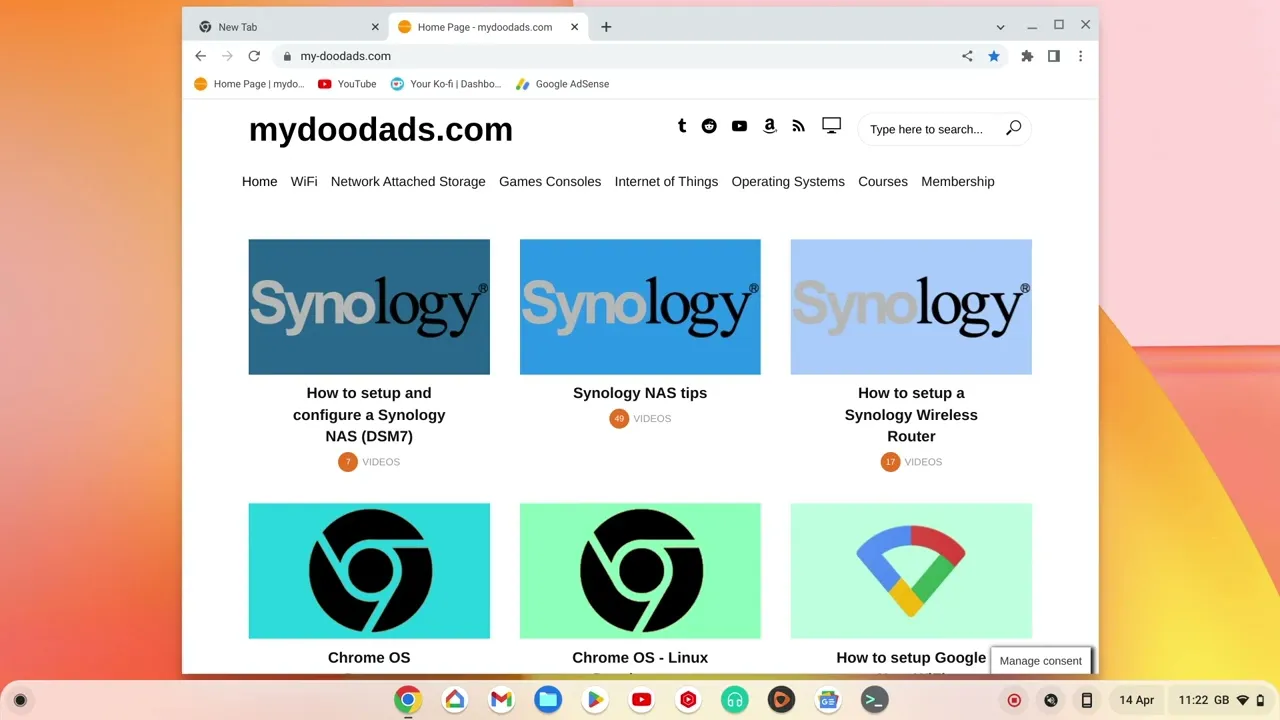Click the share page icon in address bar

(x=967, y=56)
